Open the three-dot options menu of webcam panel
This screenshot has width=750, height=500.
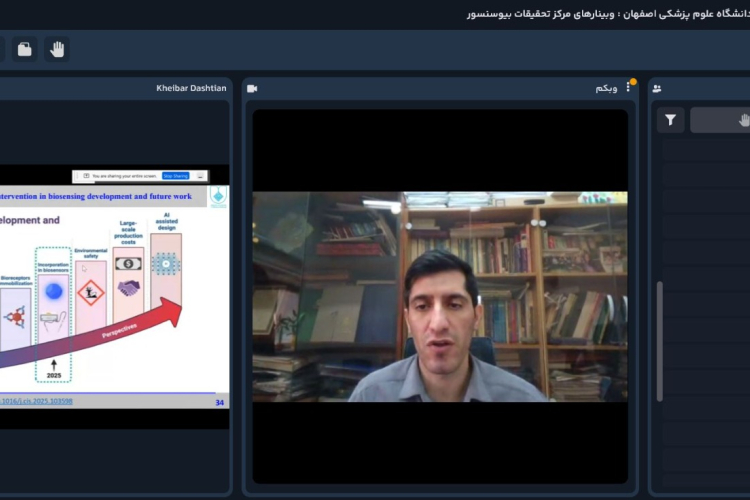pyautogui.click(x=628, y=88)
